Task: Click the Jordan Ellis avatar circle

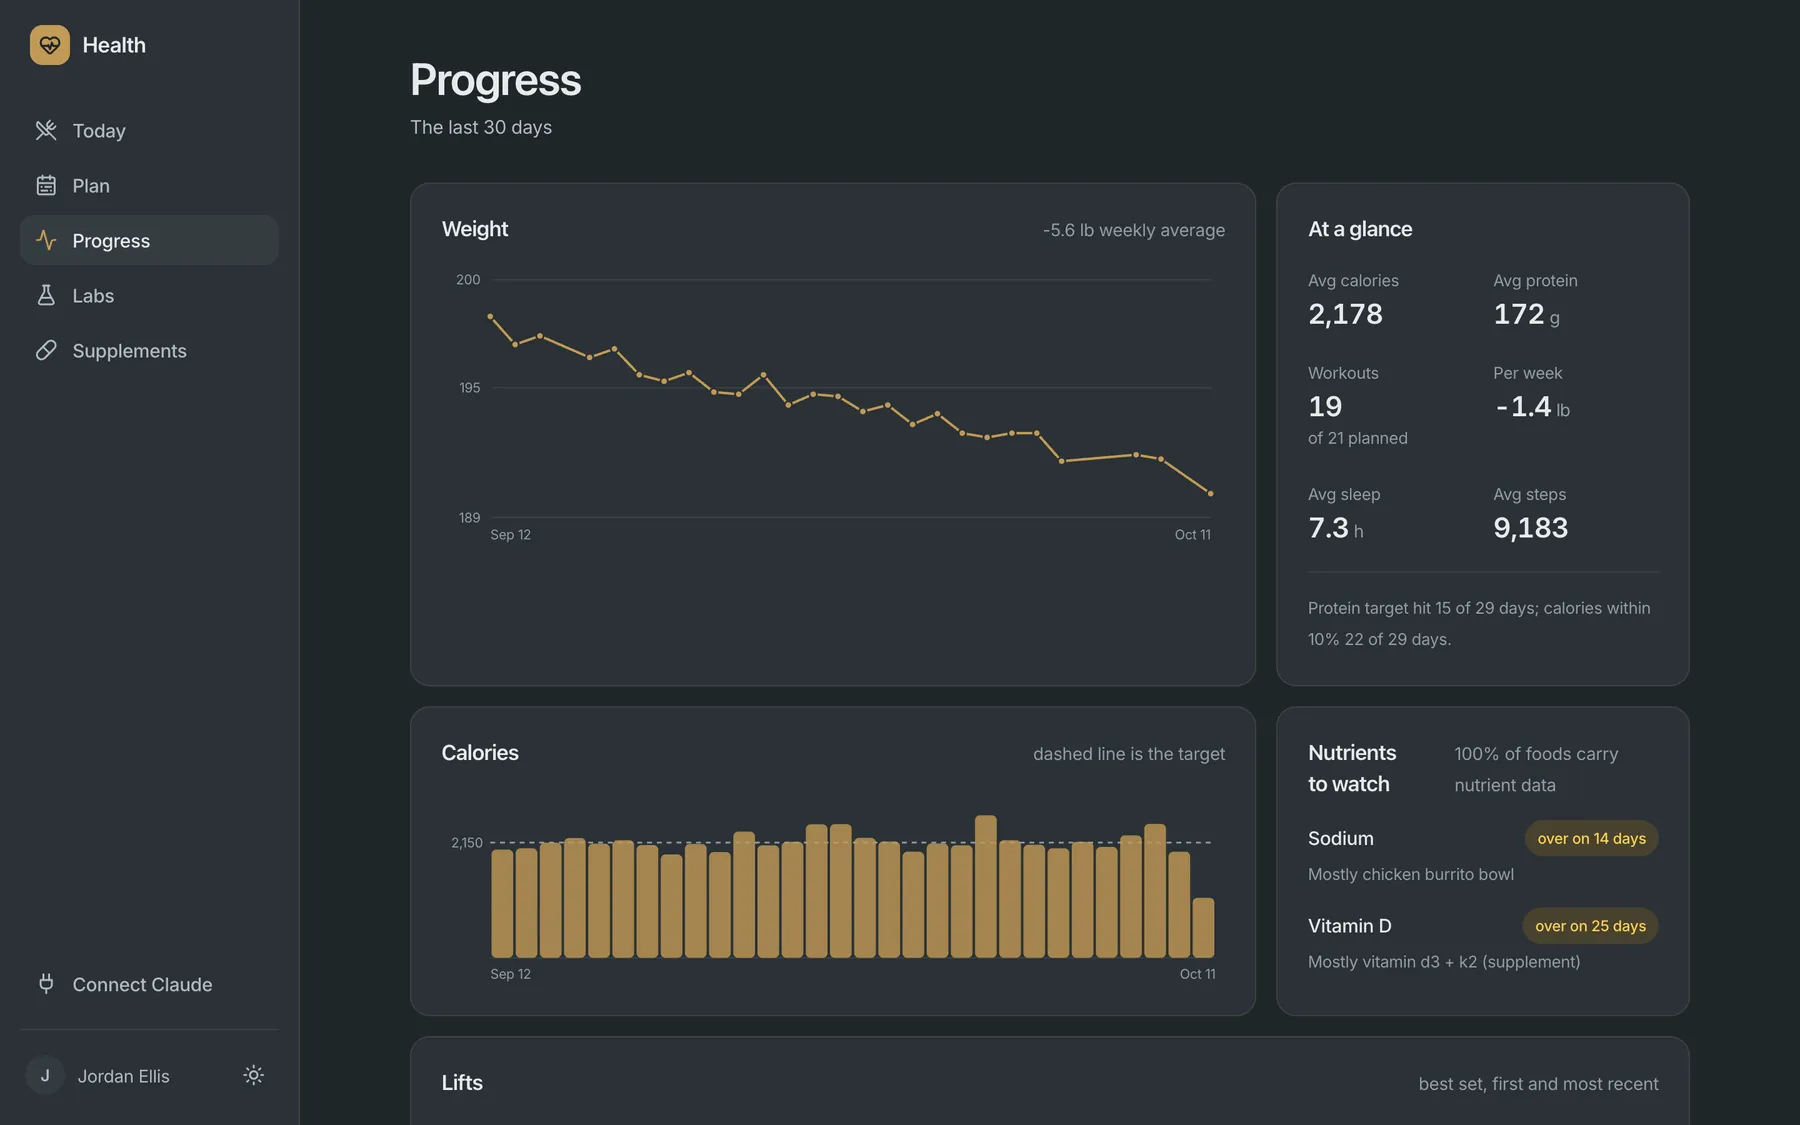Action: tap(45, 1075)
